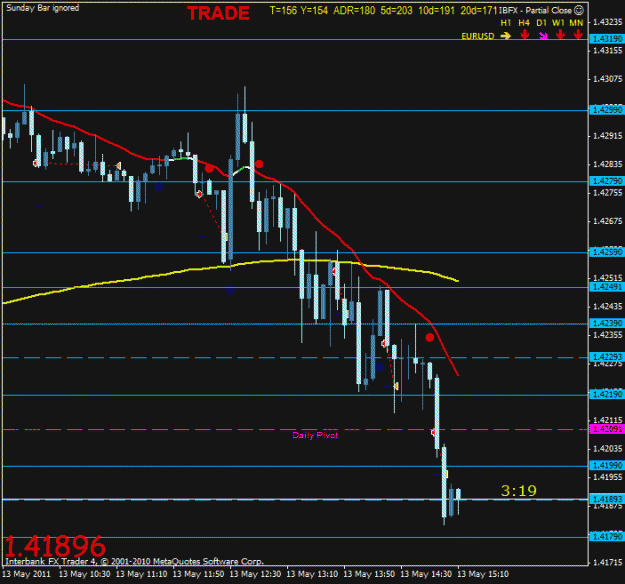Click the 20d=171 value
The width and height of the screenshot is (625, 584).
[479, 10]
